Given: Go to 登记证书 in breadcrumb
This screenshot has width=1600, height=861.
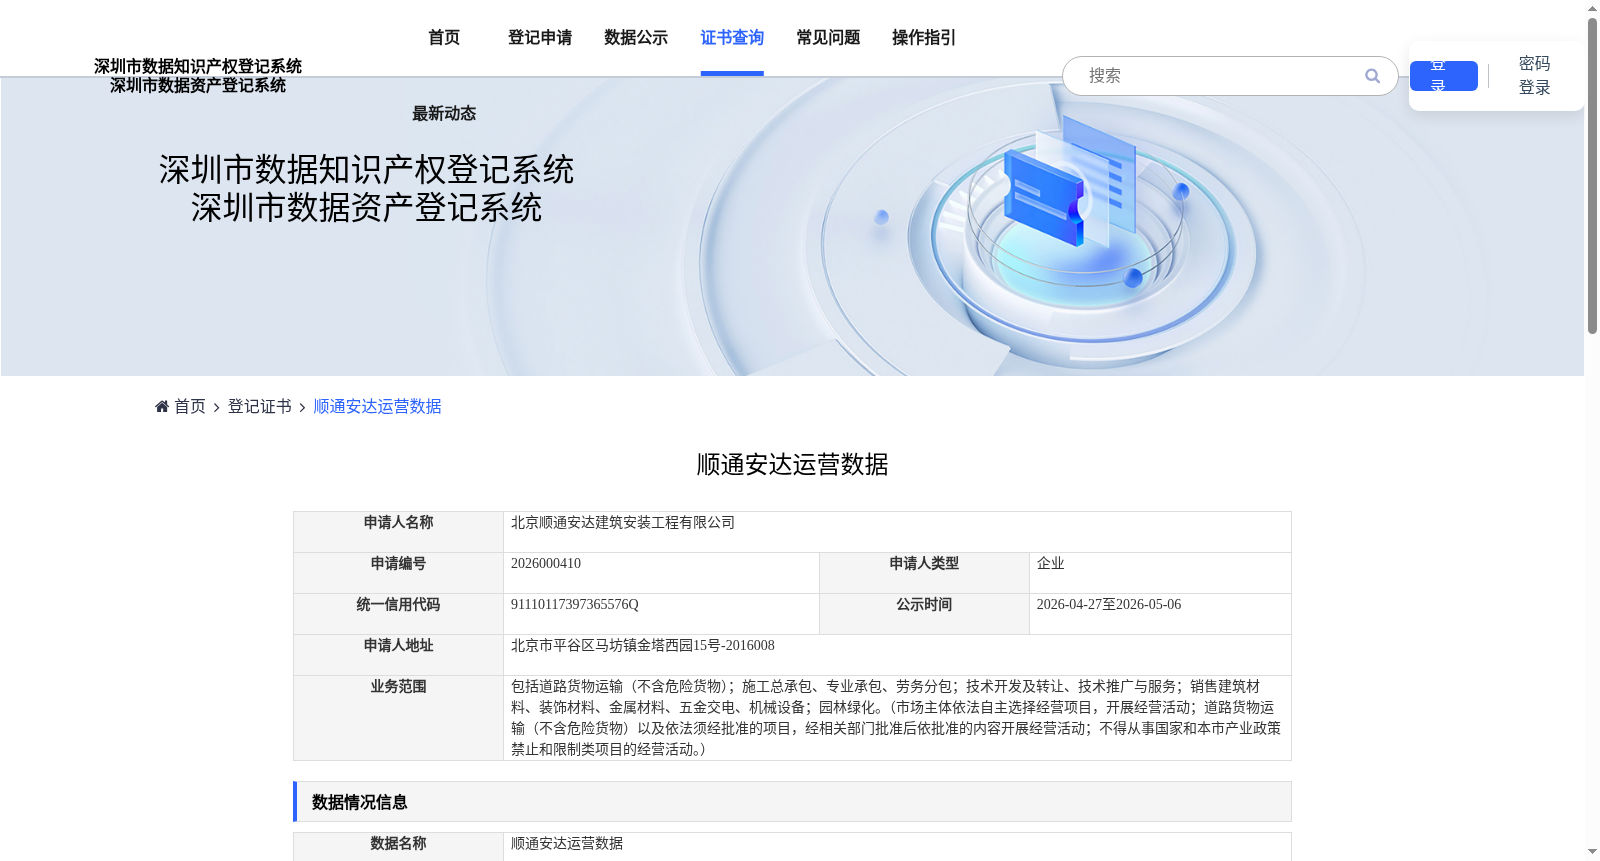Looking at the screenshot, I should [x=260, y=406].
